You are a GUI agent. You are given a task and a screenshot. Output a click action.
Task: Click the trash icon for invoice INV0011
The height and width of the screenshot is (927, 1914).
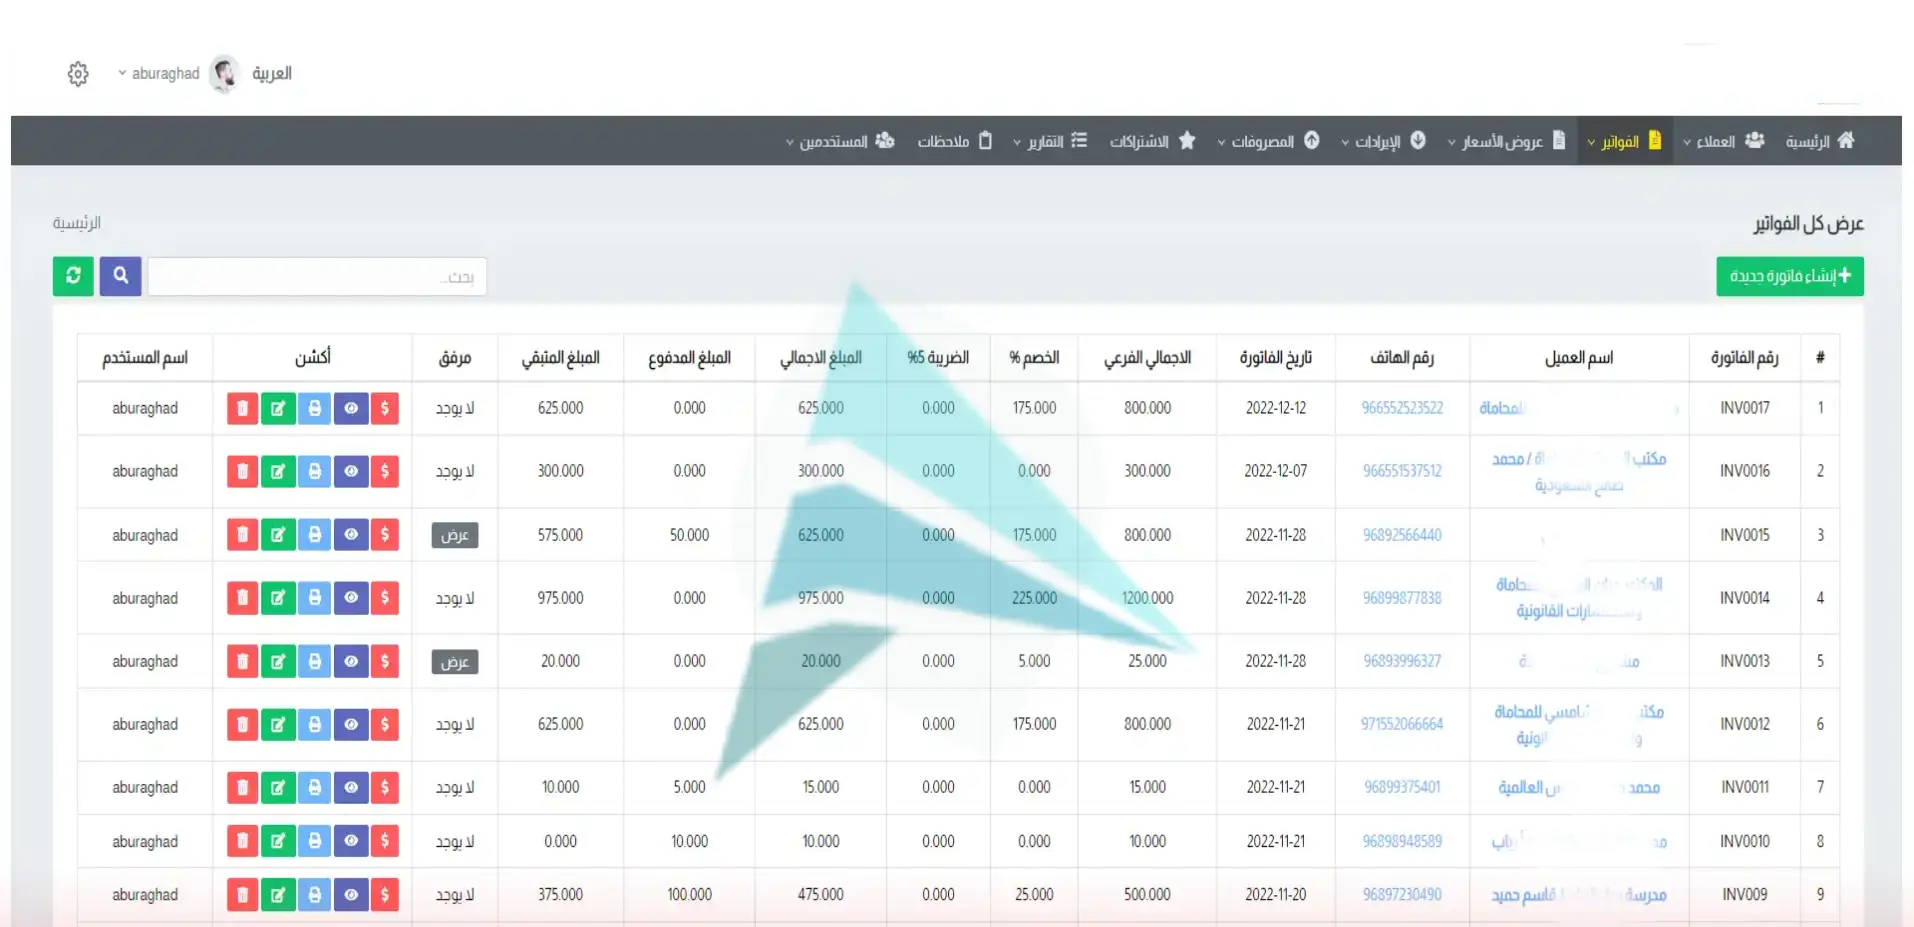click(242, 788)
